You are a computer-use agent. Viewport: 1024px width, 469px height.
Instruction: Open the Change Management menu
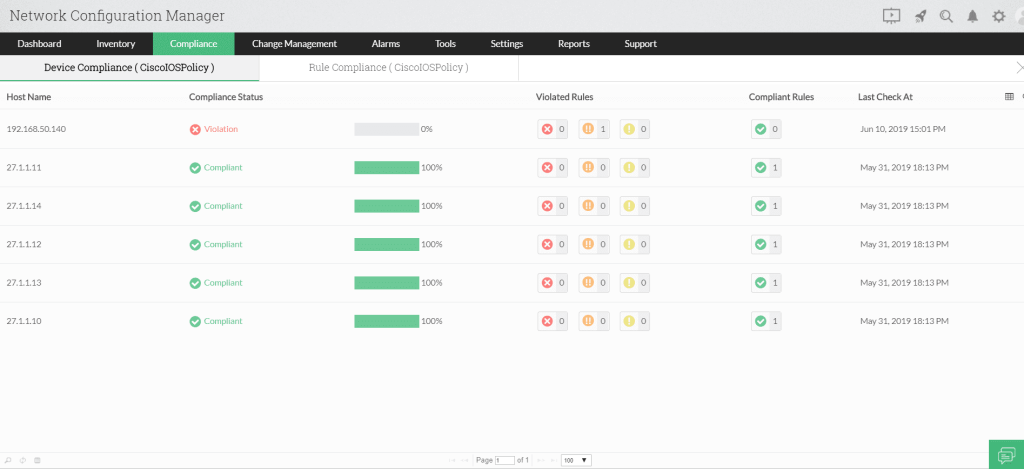294,44
